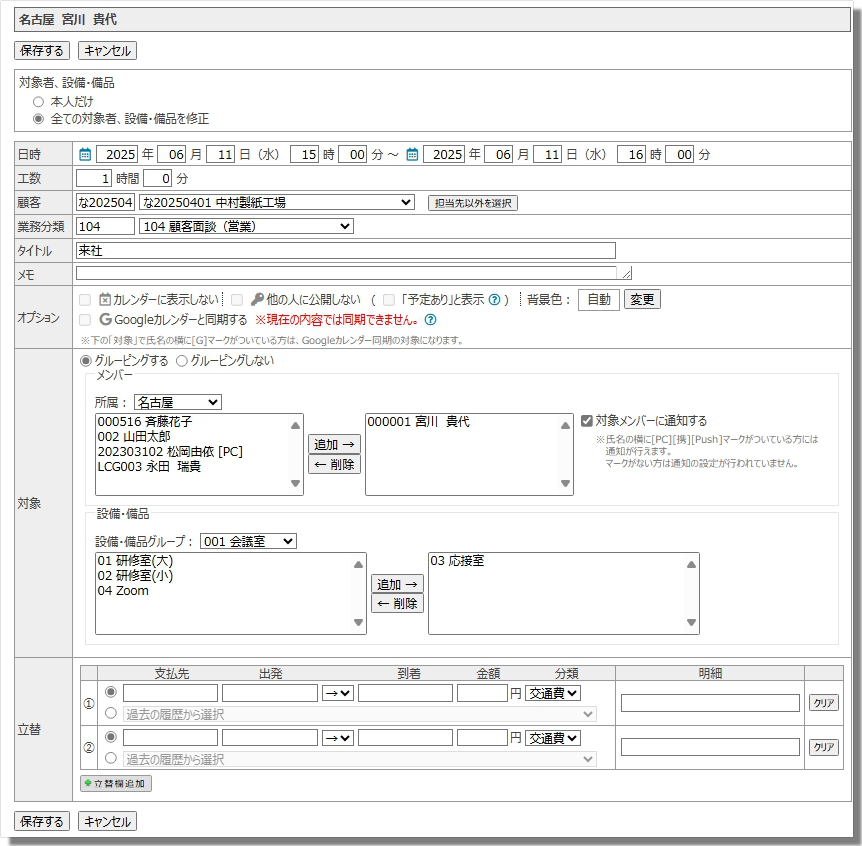Click help icon next to 「予定あり」と表示
The height and width of the screenshot is (846, 862).
(495, 300)
